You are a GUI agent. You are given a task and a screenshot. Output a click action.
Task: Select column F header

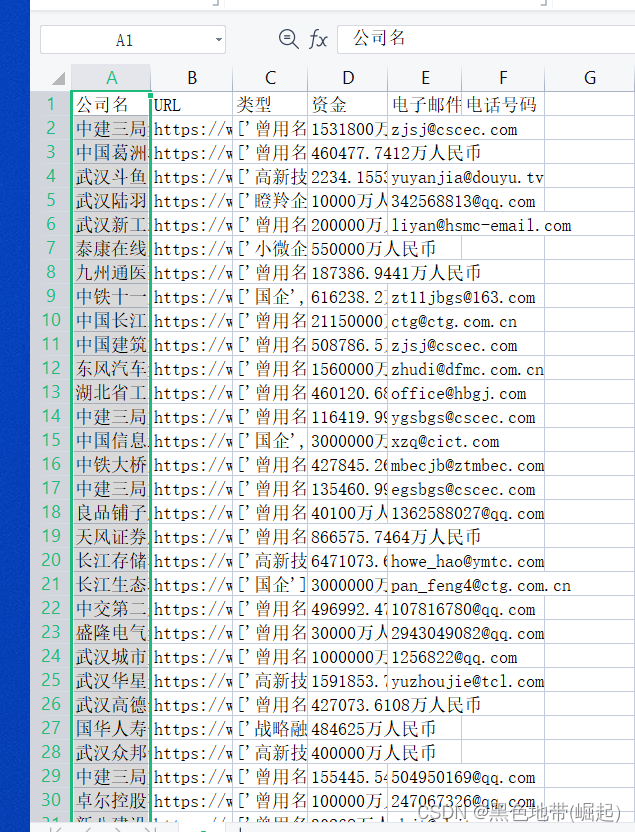pos(503,78)
